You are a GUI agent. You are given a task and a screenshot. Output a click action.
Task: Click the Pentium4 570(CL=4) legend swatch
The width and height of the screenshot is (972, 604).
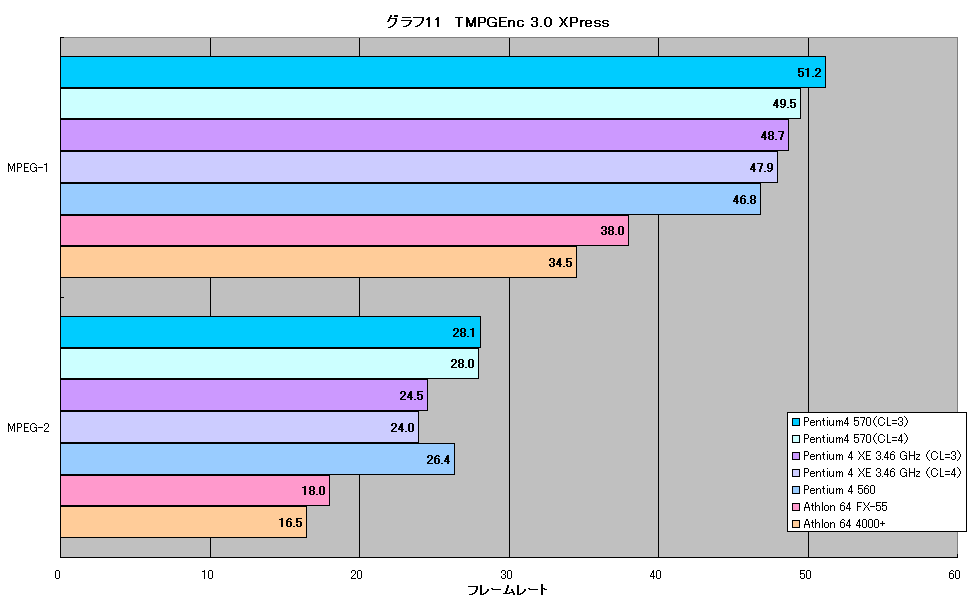tap(796, 439)
